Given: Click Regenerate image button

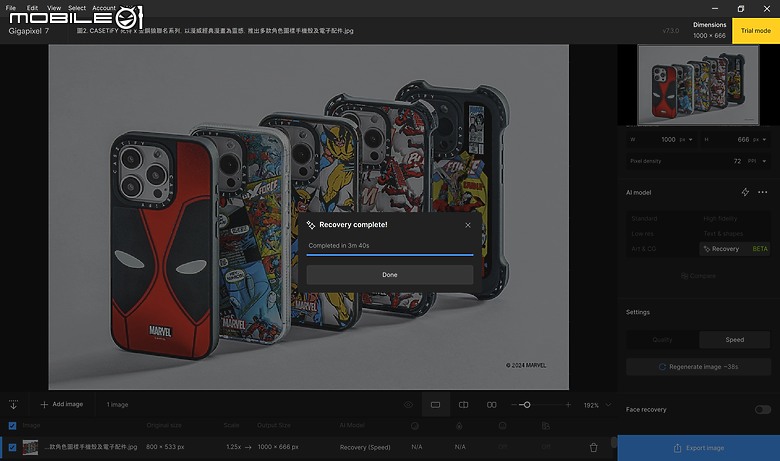Looking at the screenshot, I should (698, 367).
